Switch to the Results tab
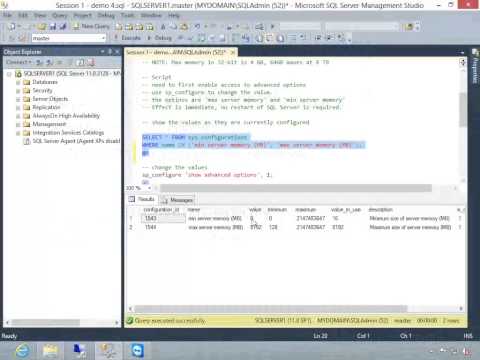The image size is (480, 360). (x=142, y=199)
